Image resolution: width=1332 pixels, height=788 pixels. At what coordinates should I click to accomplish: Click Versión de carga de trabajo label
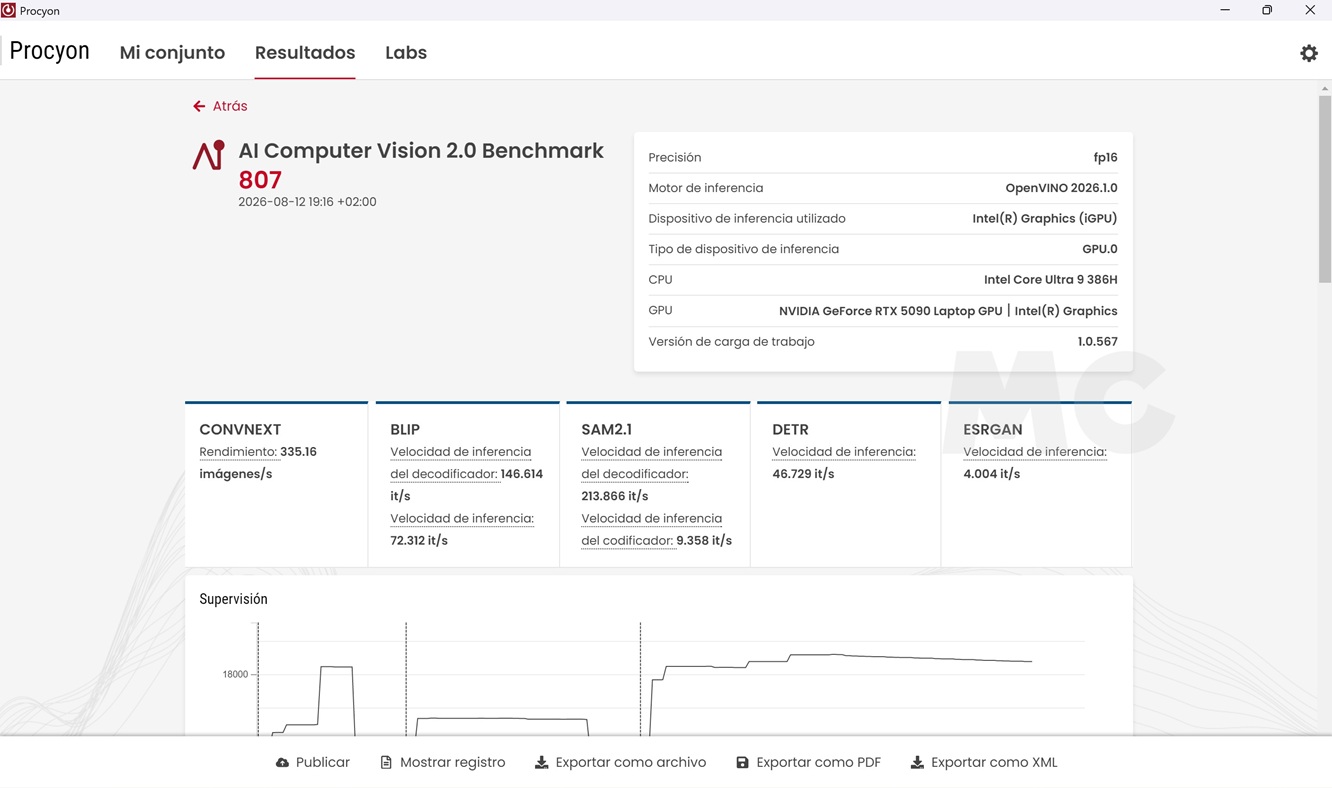(x=732, y=342)
